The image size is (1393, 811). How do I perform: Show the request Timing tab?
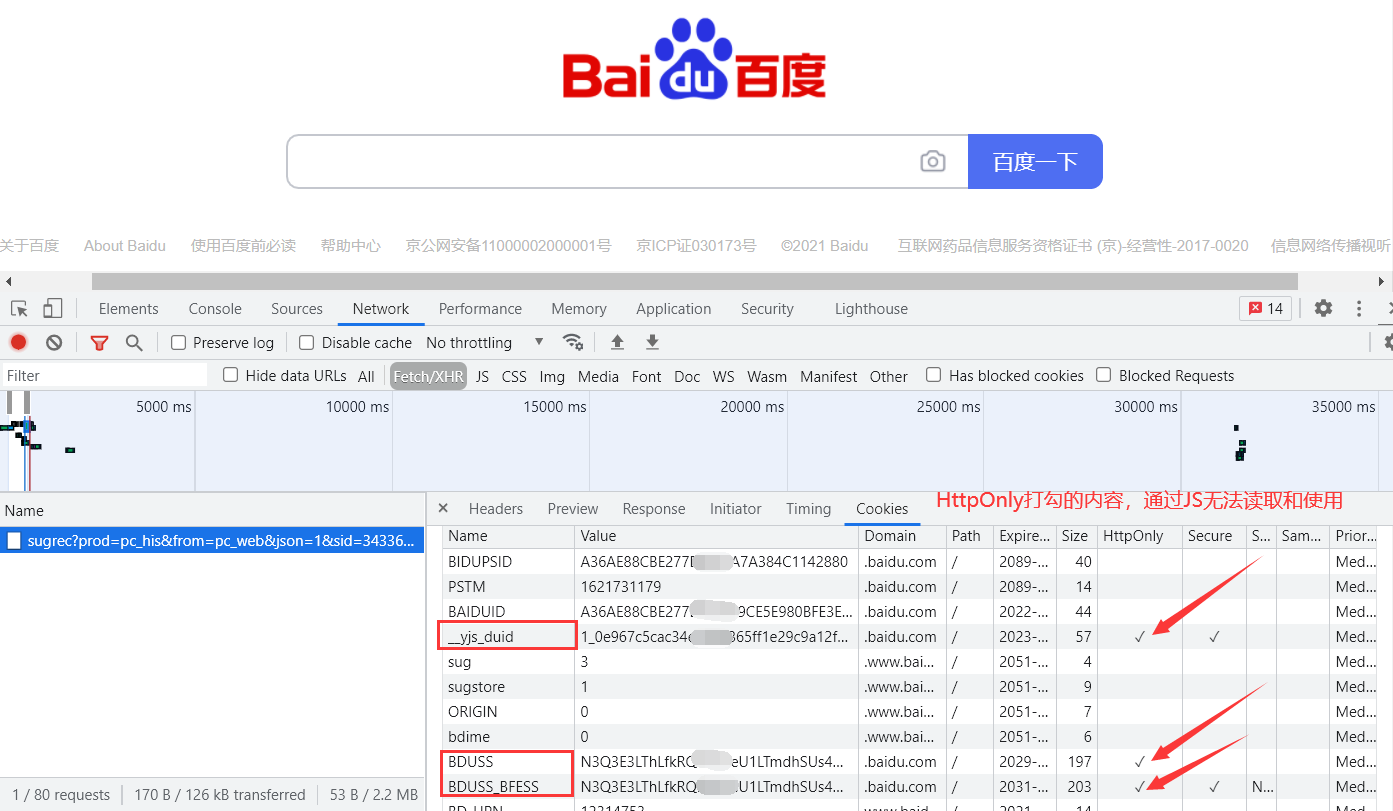click(x=808, y=508)
